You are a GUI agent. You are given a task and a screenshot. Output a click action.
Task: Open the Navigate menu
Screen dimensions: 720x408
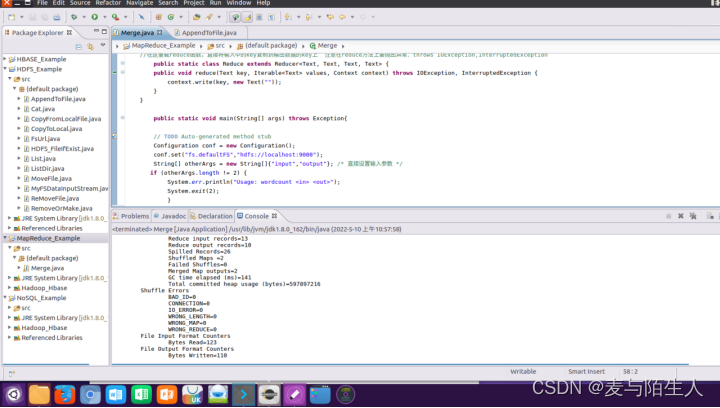coord(140,3)
